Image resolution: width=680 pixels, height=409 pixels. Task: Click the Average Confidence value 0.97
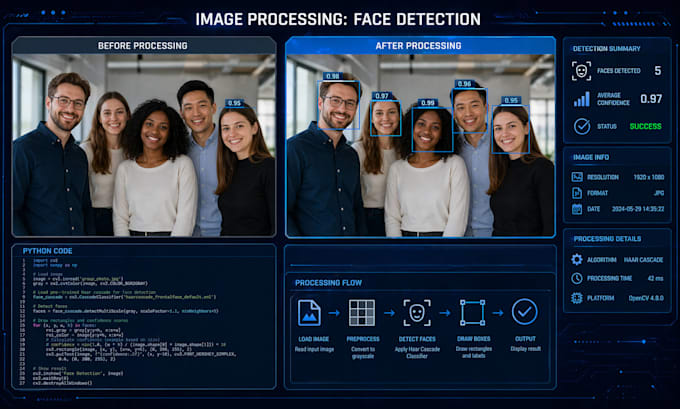coord(651,99)
